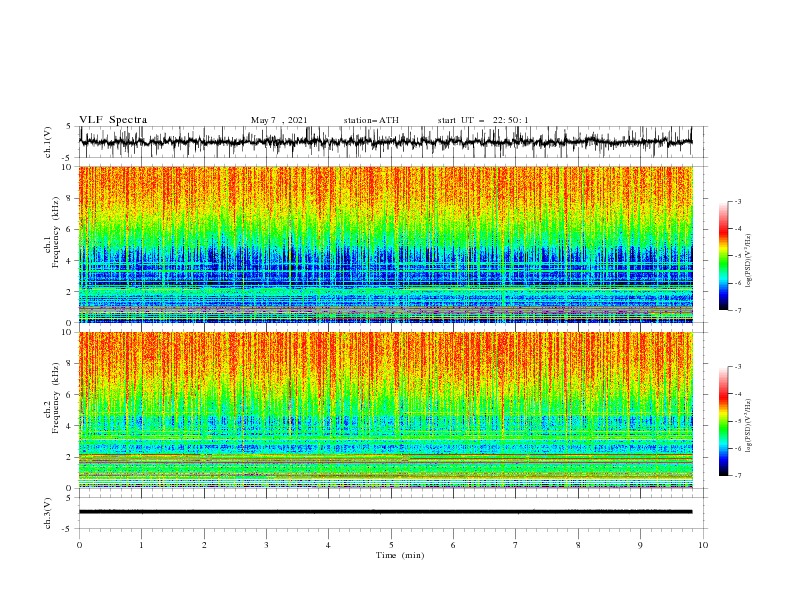This screenshot has height=612, width=792.
Task: Click the time axis tick "1"
Action: tap(141, 545)
